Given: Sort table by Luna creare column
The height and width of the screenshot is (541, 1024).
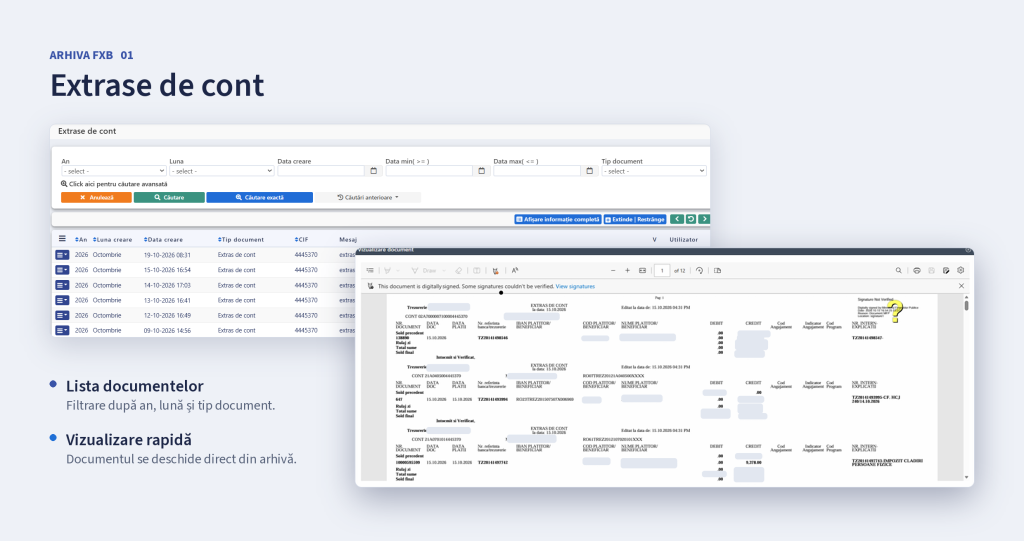Looking at the screenshot, I should [x=112, y=240].
